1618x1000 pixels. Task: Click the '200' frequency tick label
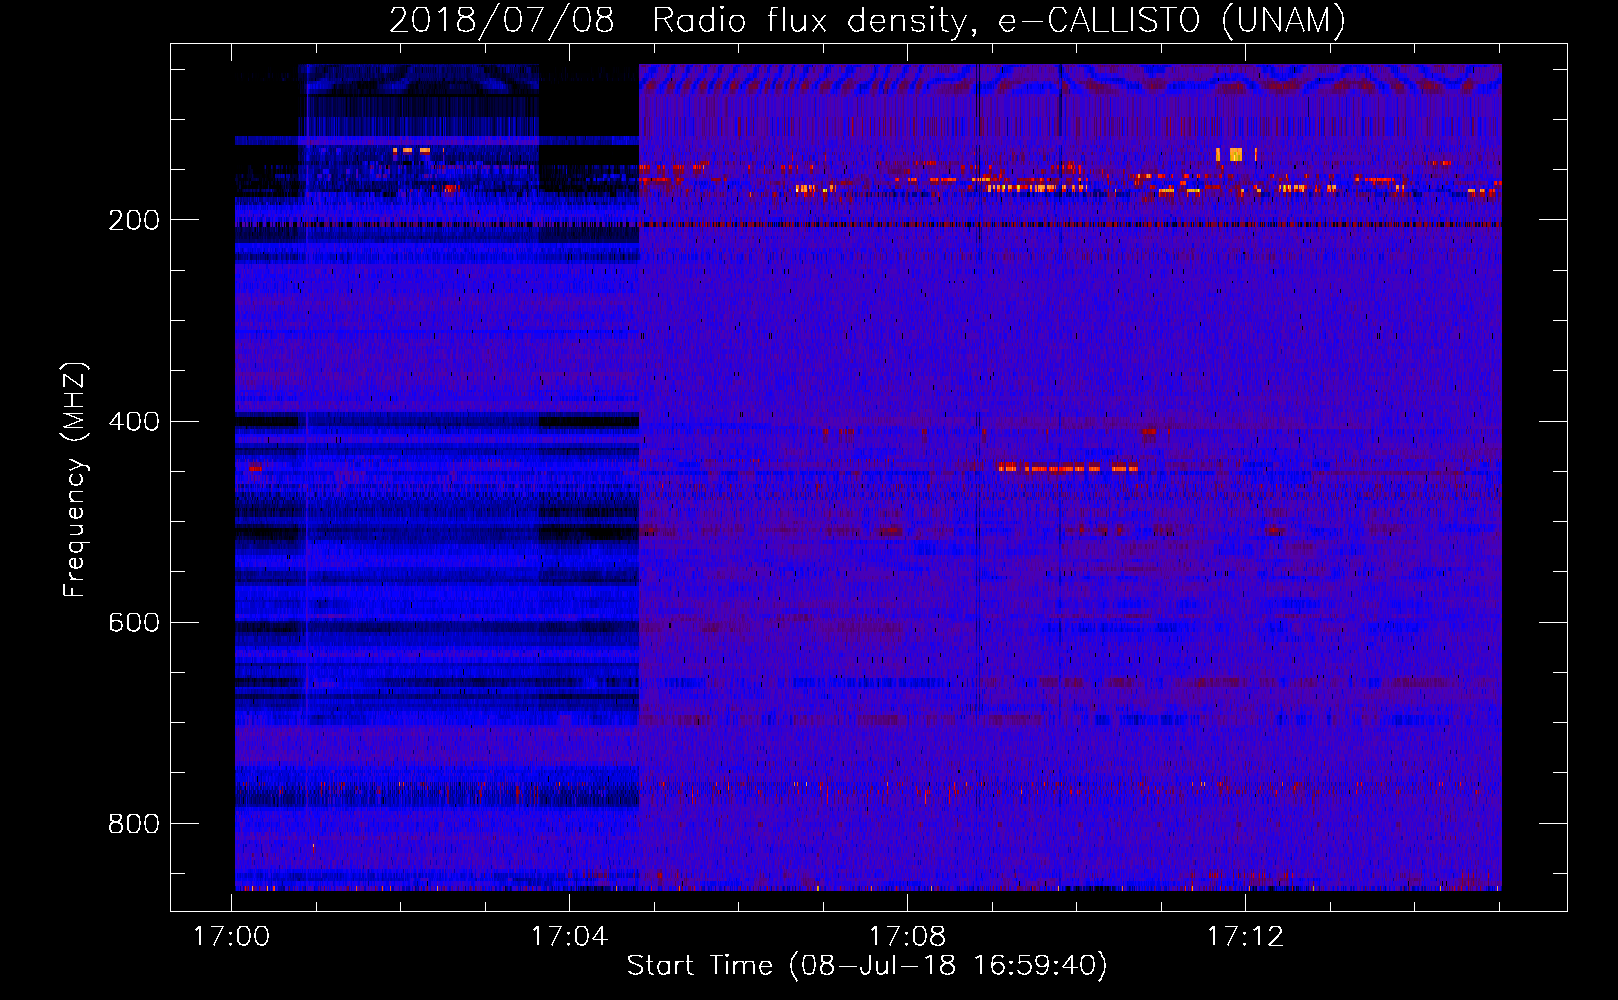pyautogui.click(x=134, y=220)
